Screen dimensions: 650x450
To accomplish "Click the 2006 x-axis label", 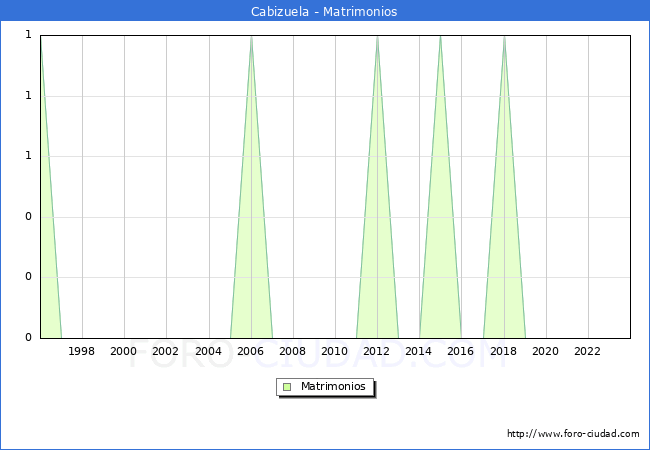I will coord(250,351).
